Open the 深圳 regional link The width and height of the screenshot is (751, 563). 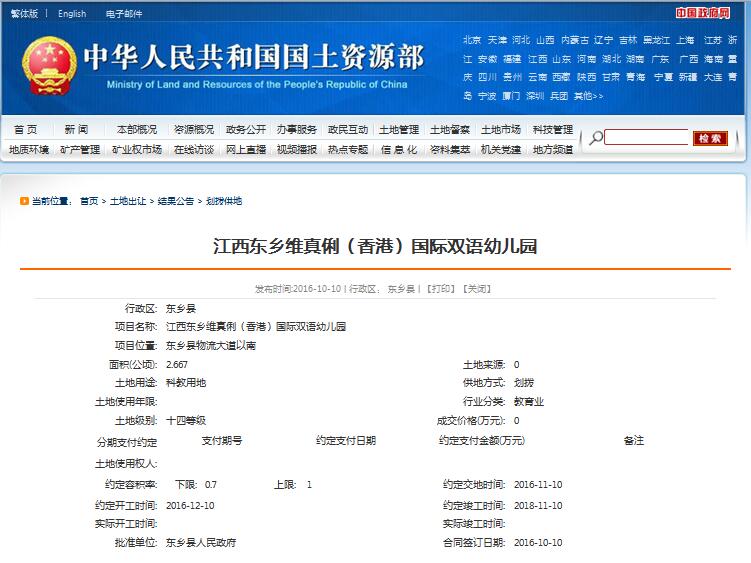[x=535, y=96]
